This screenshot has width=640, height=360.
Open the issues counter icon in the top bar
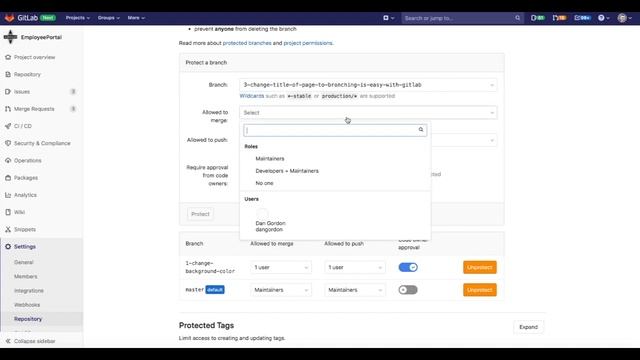pyautogui.click(x=538, y=18)
